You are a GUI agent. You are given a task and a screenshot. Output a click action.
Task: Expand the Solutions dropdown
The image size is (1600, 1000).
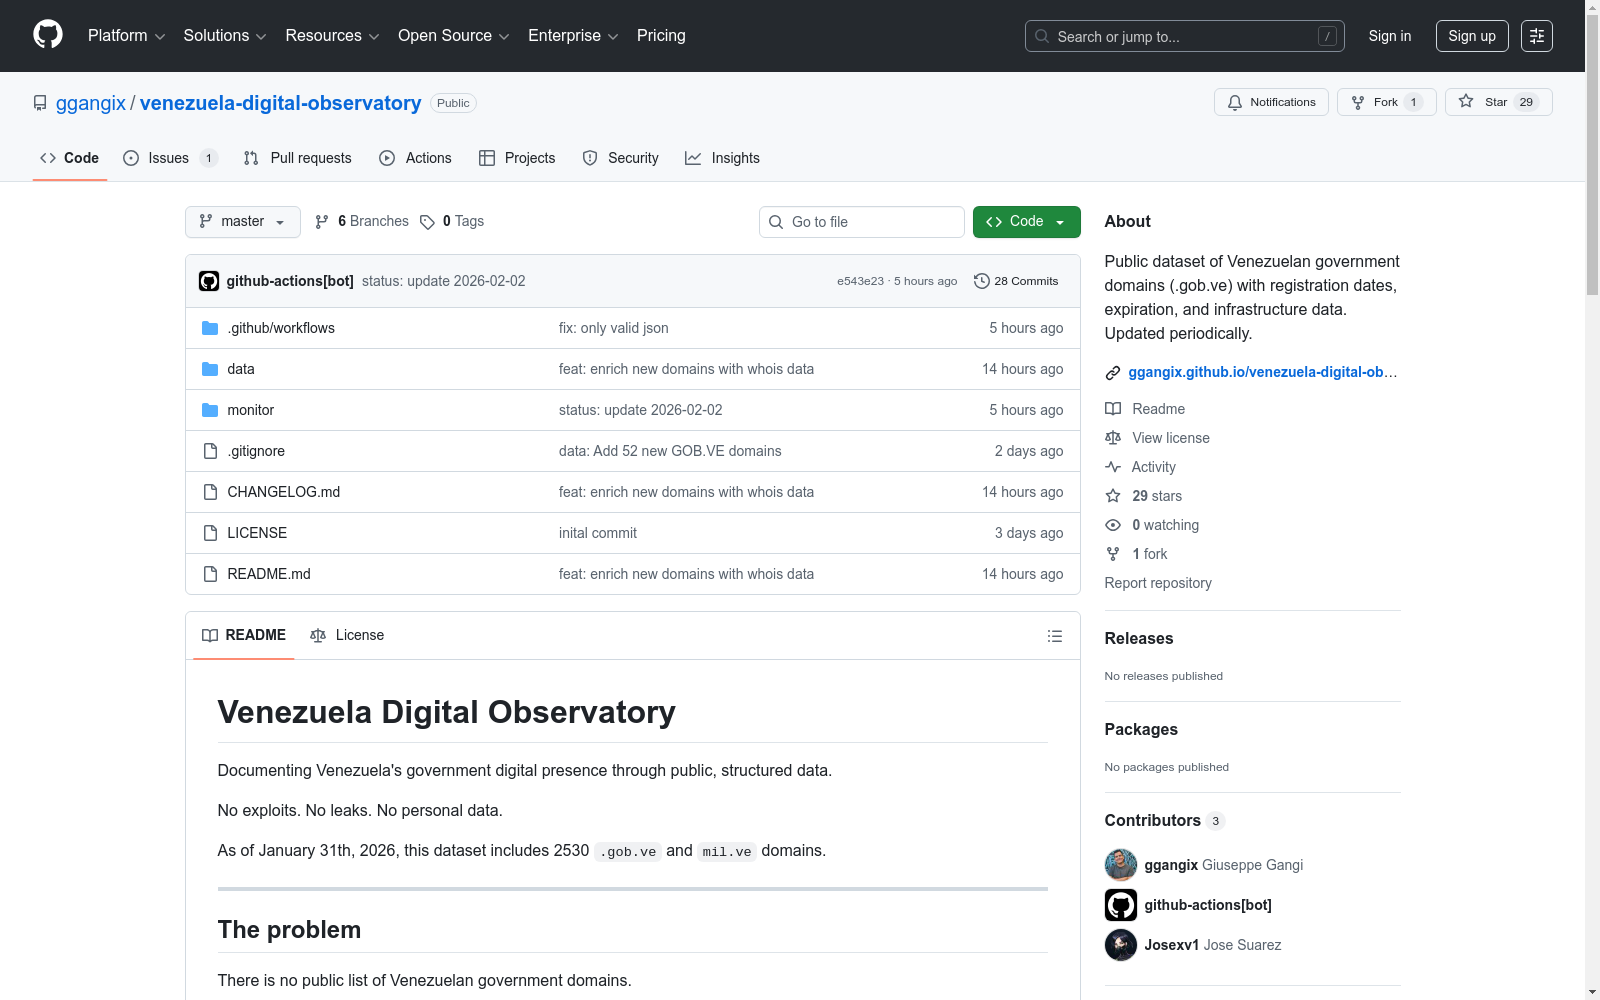coord(225,36)
